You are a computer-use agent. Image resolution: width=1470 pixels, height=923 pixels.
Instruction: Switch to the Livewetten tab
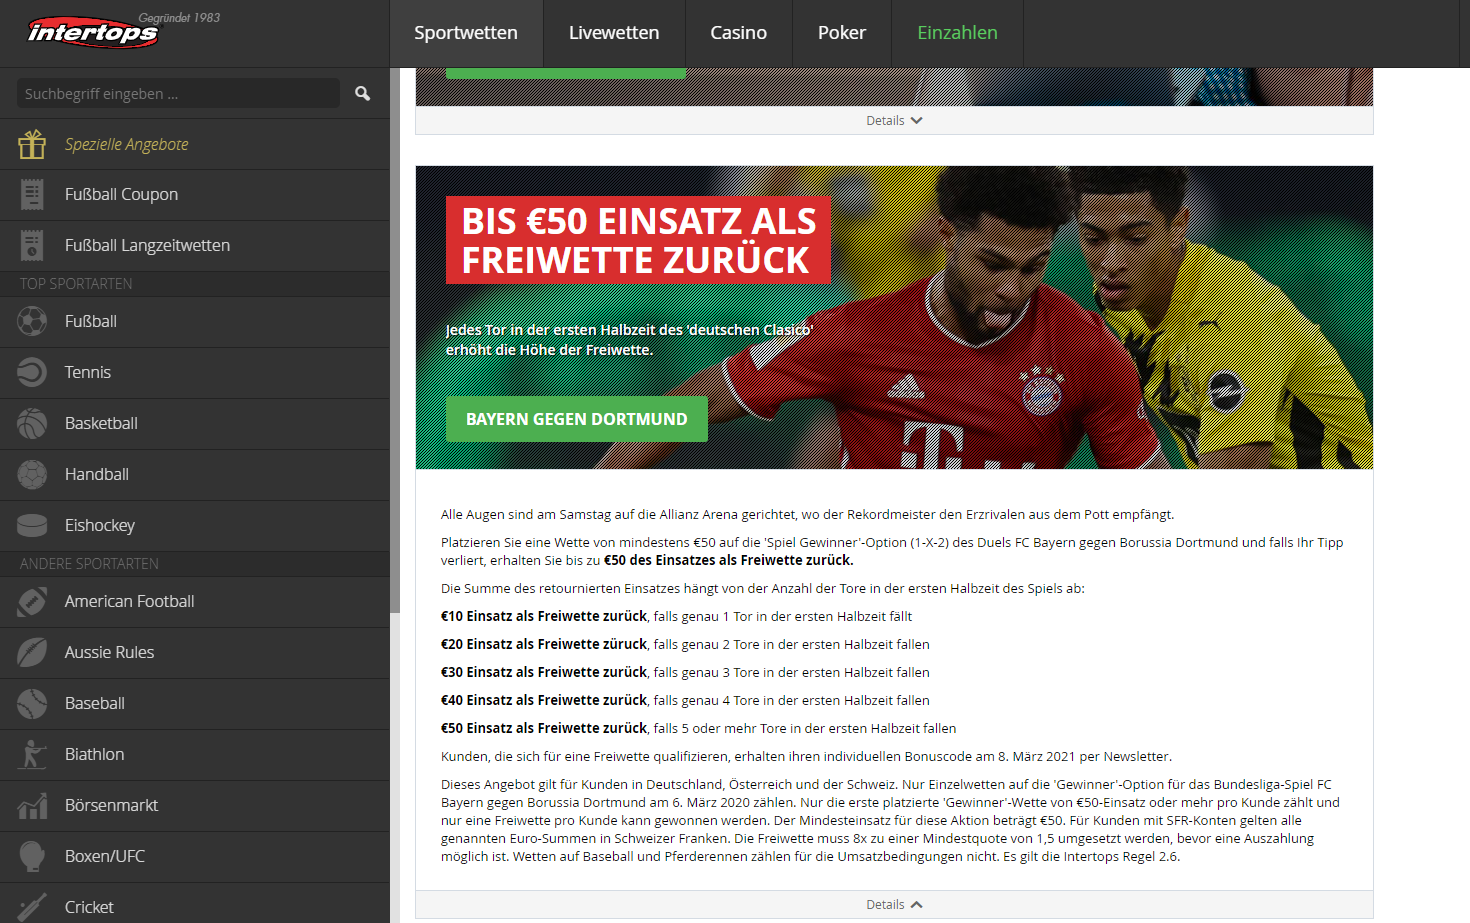coord(614,33)
